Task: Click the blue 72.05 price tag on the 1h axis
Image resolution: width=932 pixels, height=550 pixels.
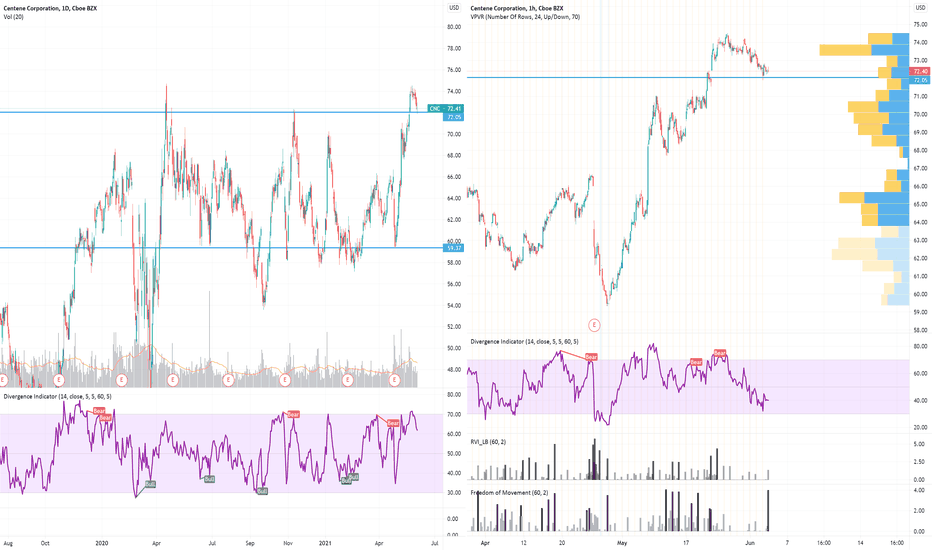Action: pyautogui.click(x=920, y=80)
